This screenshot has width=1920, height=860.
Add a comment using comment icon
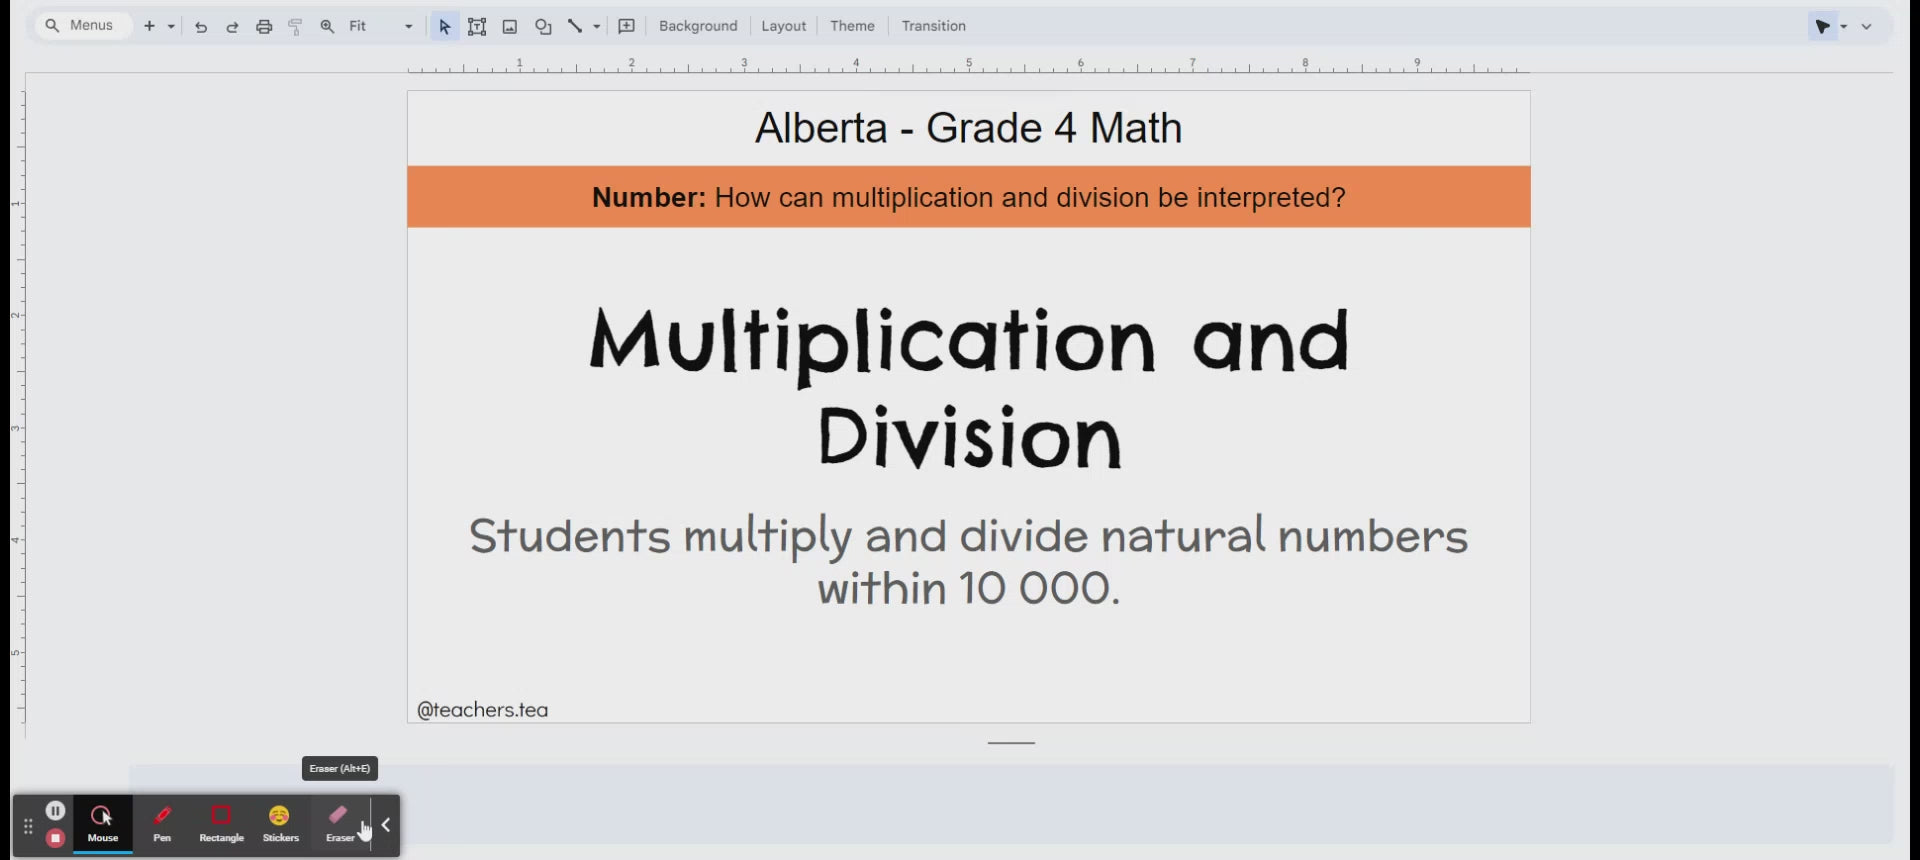[627, 27]
